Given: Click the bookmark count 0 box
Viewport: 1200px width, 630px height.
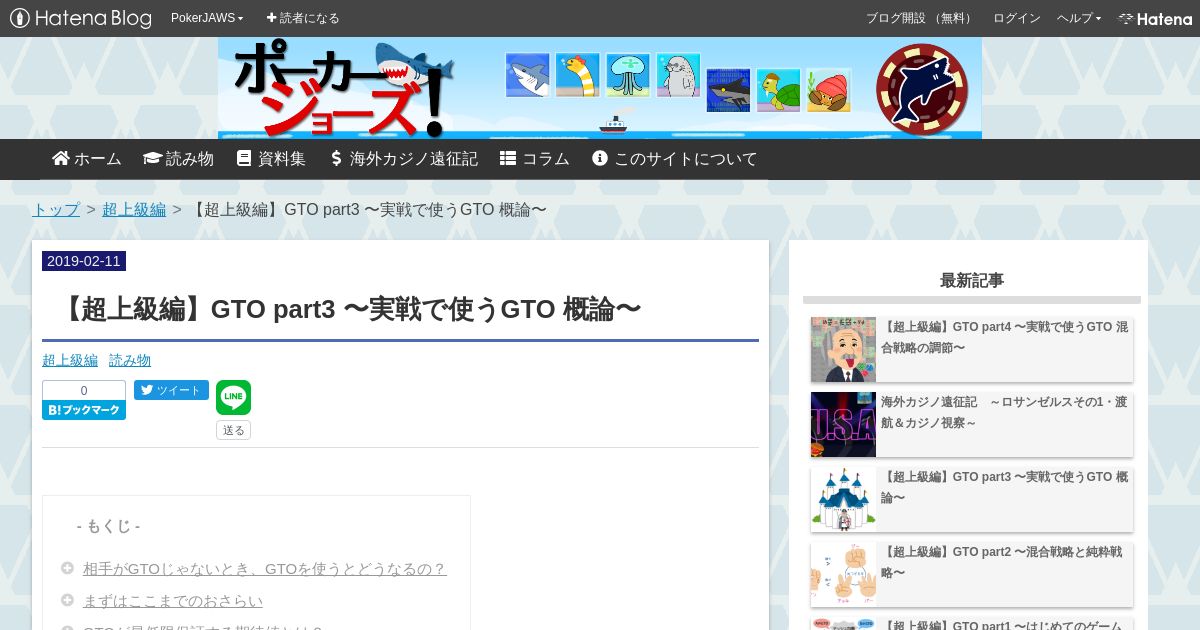Looking at the screenshot, I should 84,390.
